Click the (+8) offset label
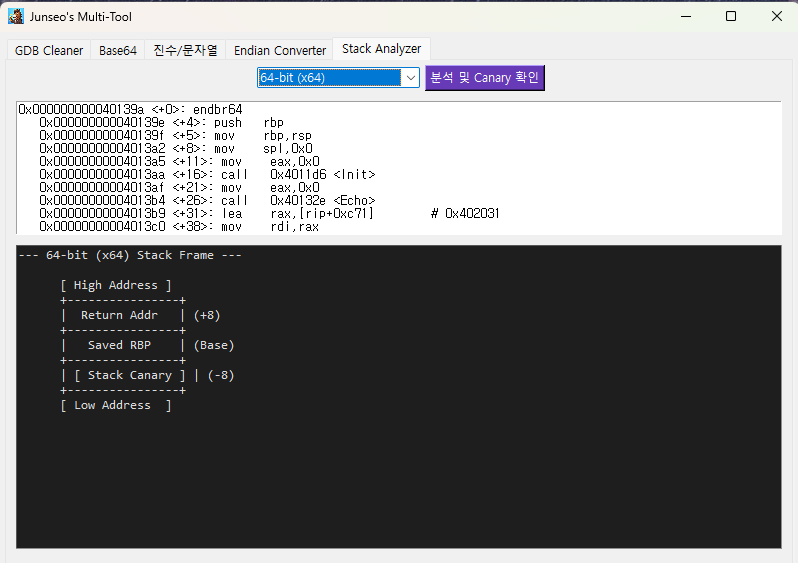The width and height of the screenshot is (798, 563). 207,315
